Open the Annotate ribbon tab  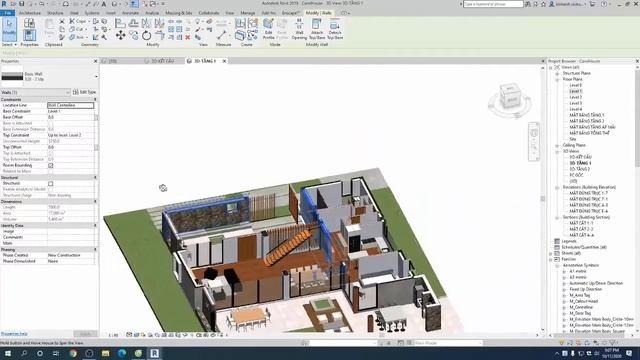pos(131,13)
